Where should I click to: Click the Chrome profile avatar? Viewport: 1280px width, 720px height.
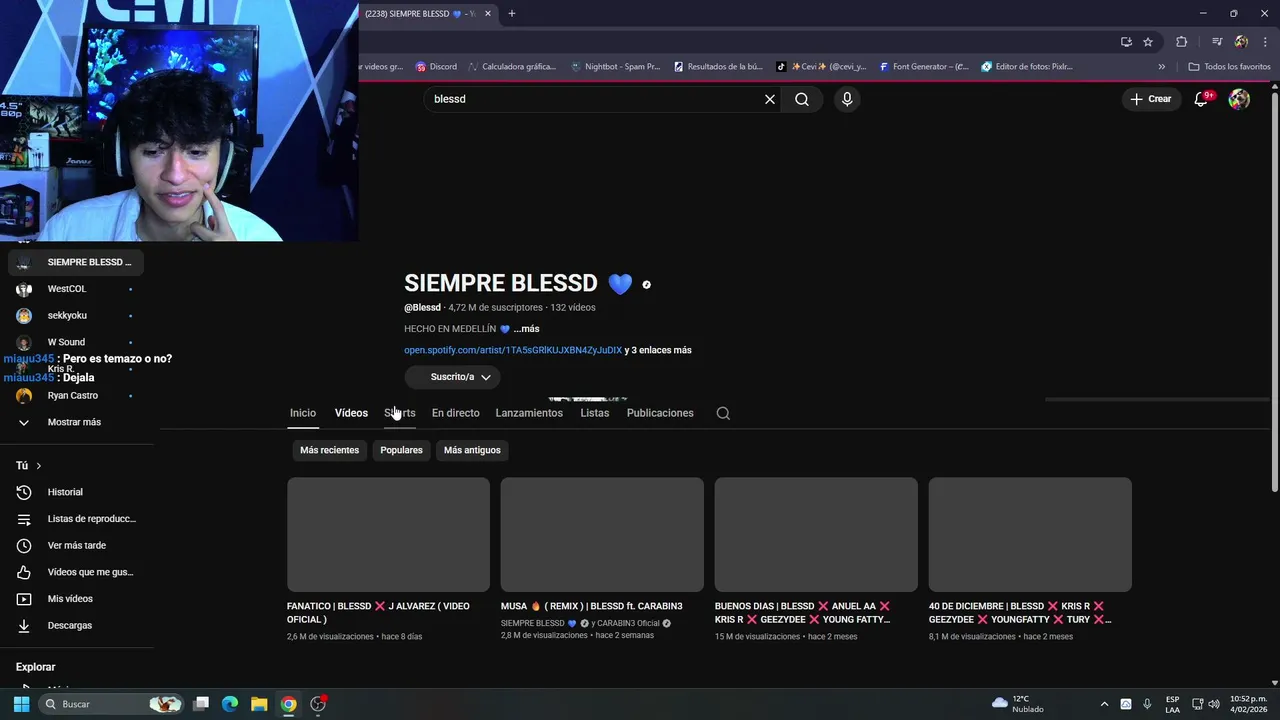pyautogui.click(x=1241, y=42)
